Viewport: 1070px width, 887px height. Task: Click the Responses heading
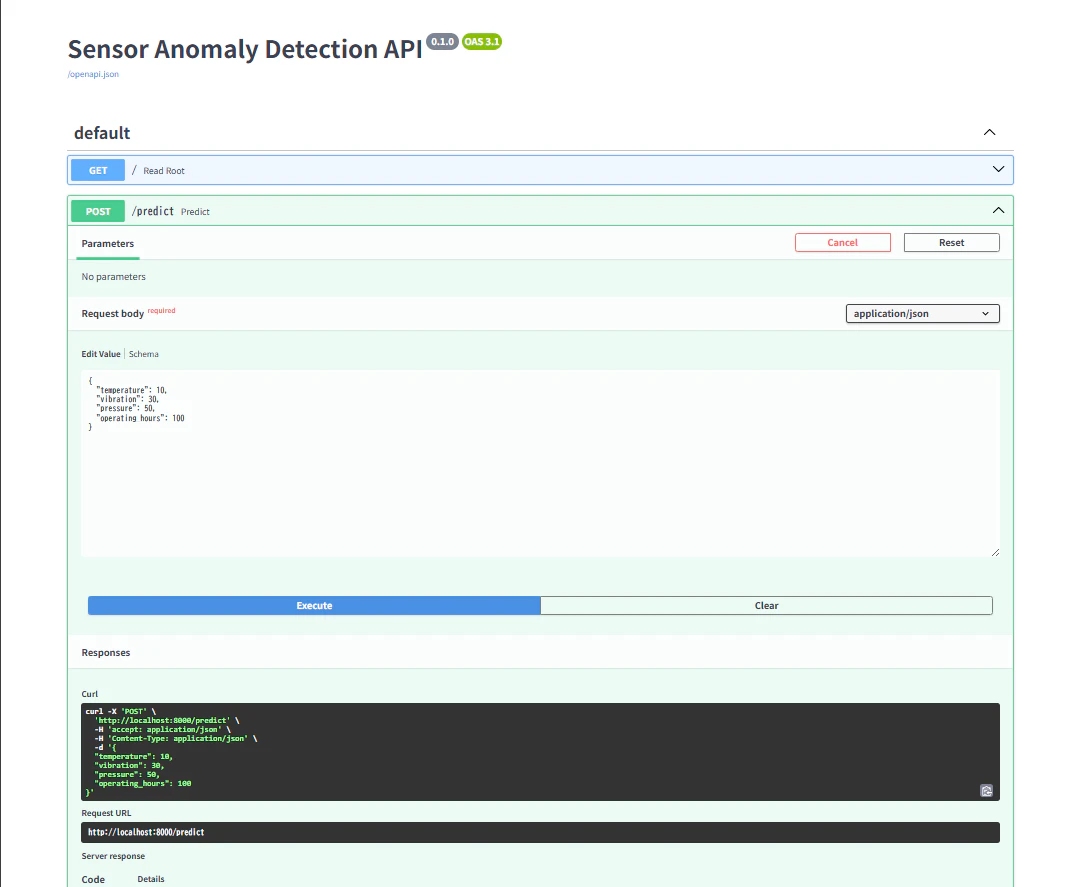click(106, 652)
